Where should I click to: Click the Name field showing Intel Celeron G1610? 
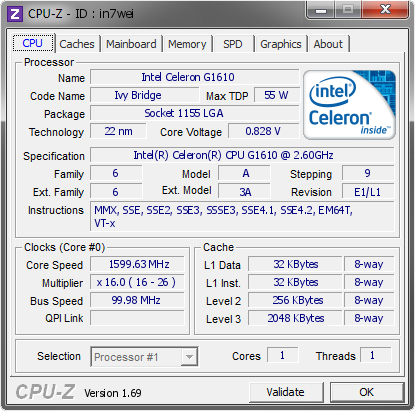[x=195, y=77]
